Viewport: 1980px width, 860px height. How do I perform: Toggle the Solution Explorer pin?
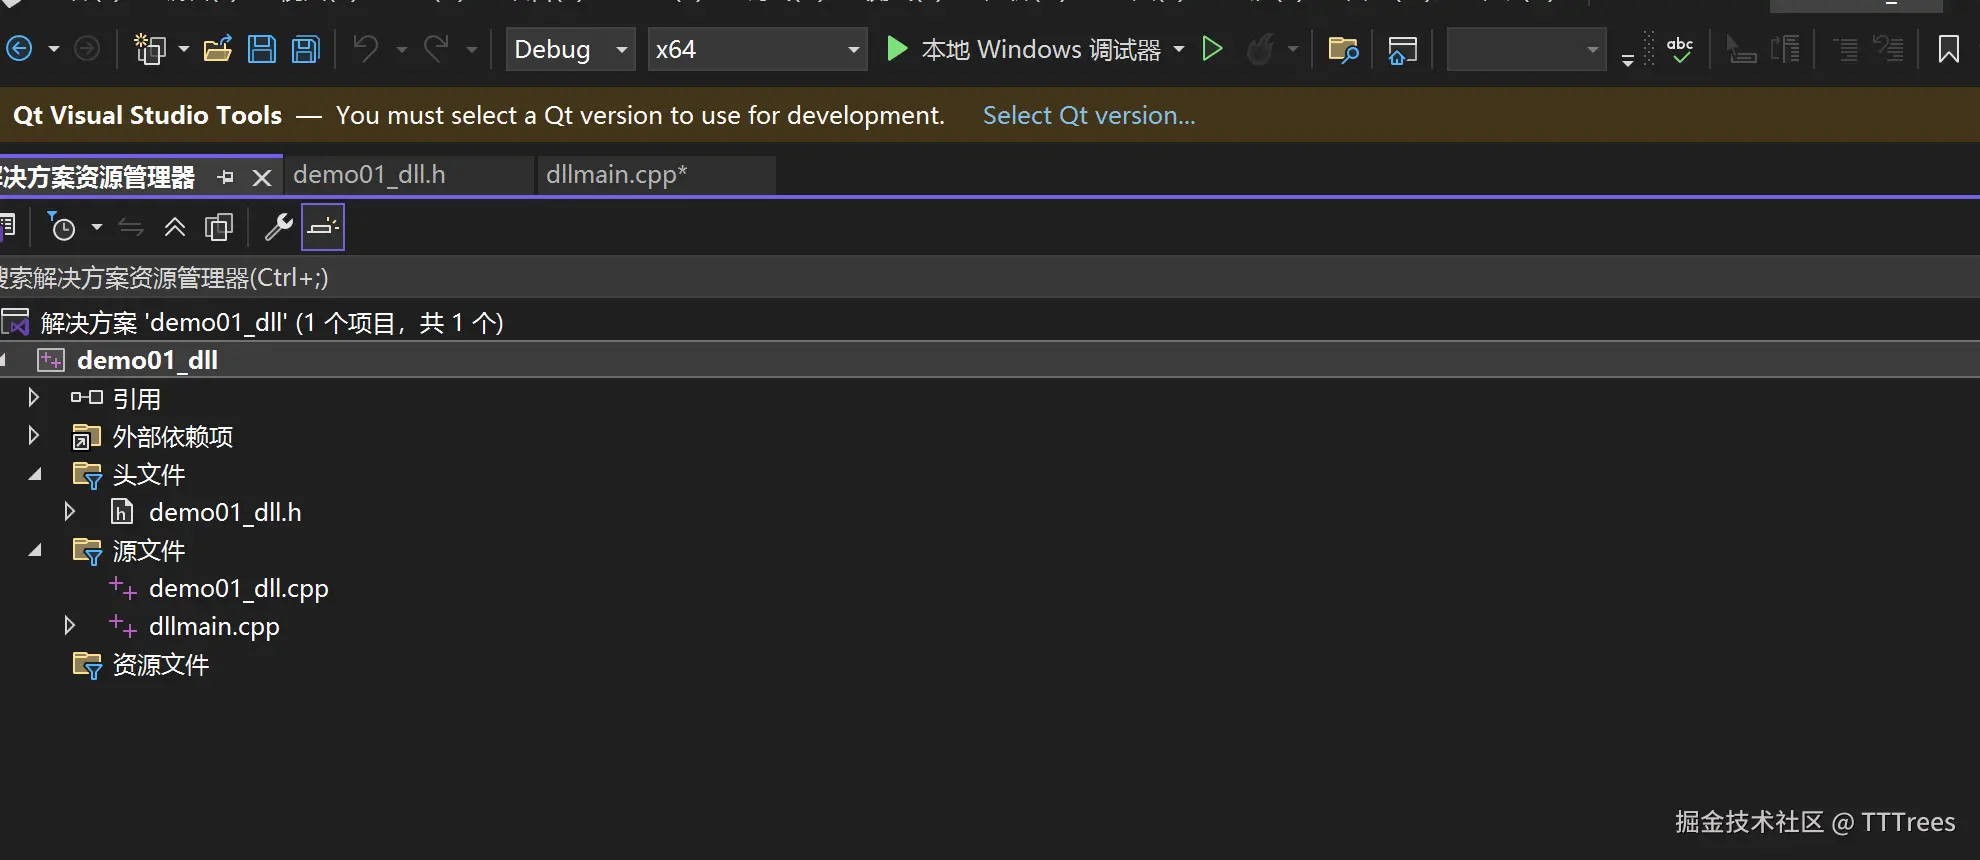(226, 177)
